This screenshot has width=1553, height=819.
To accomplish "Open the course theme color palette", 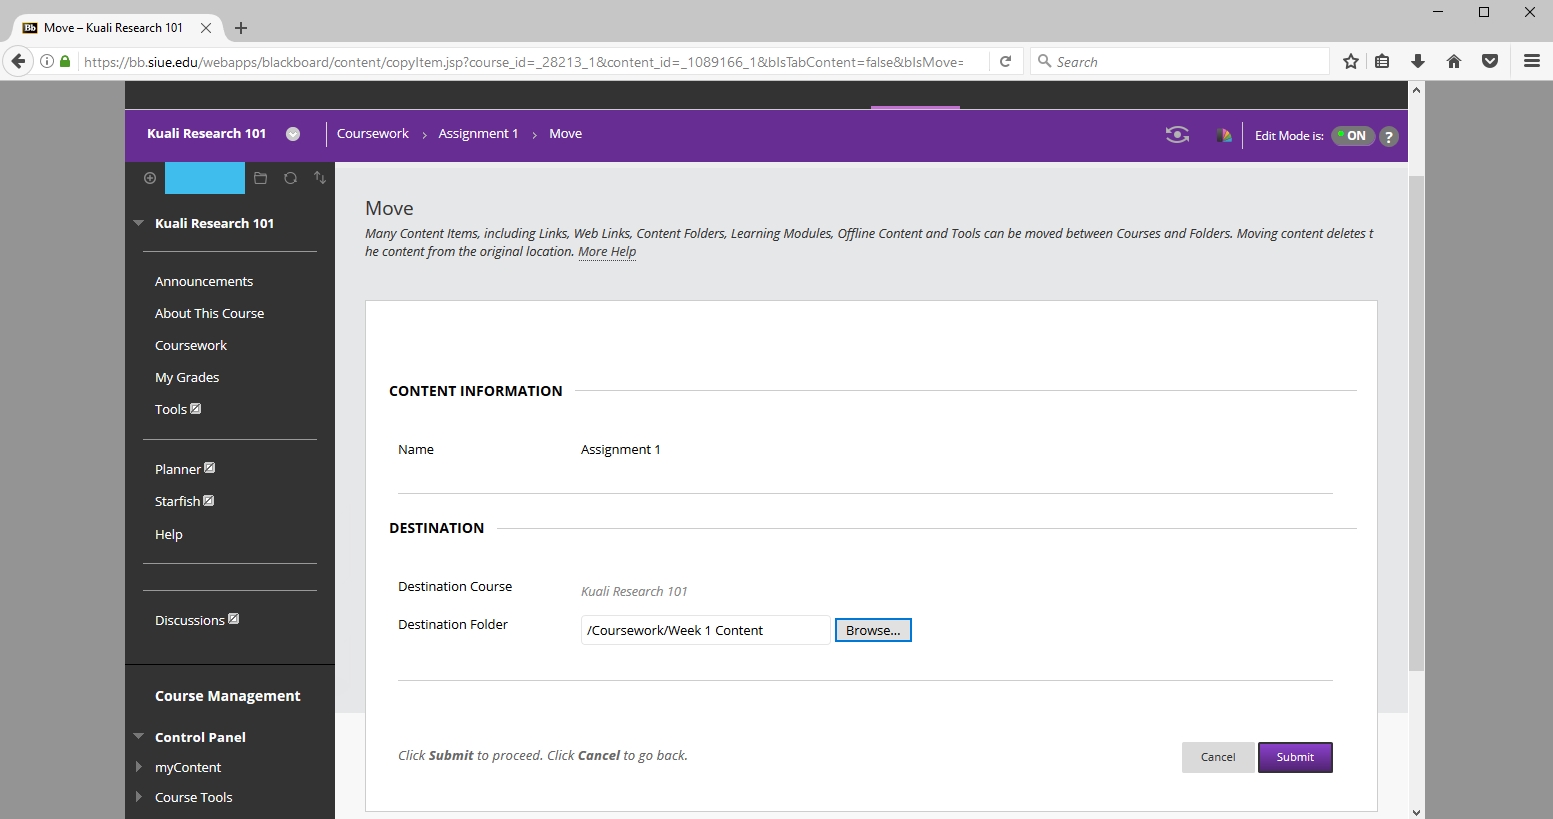I will (1223, 135).
